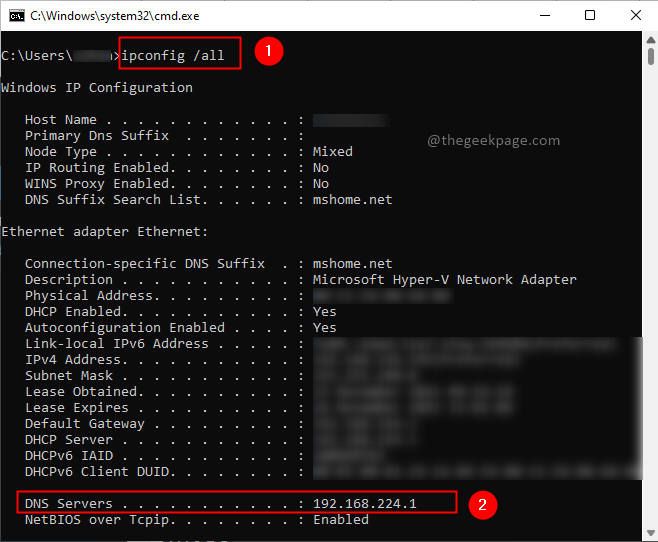This screenshot has height=542, width=658.
Task: Click the Primary Dns Suffix line
Action: point(164,136)
